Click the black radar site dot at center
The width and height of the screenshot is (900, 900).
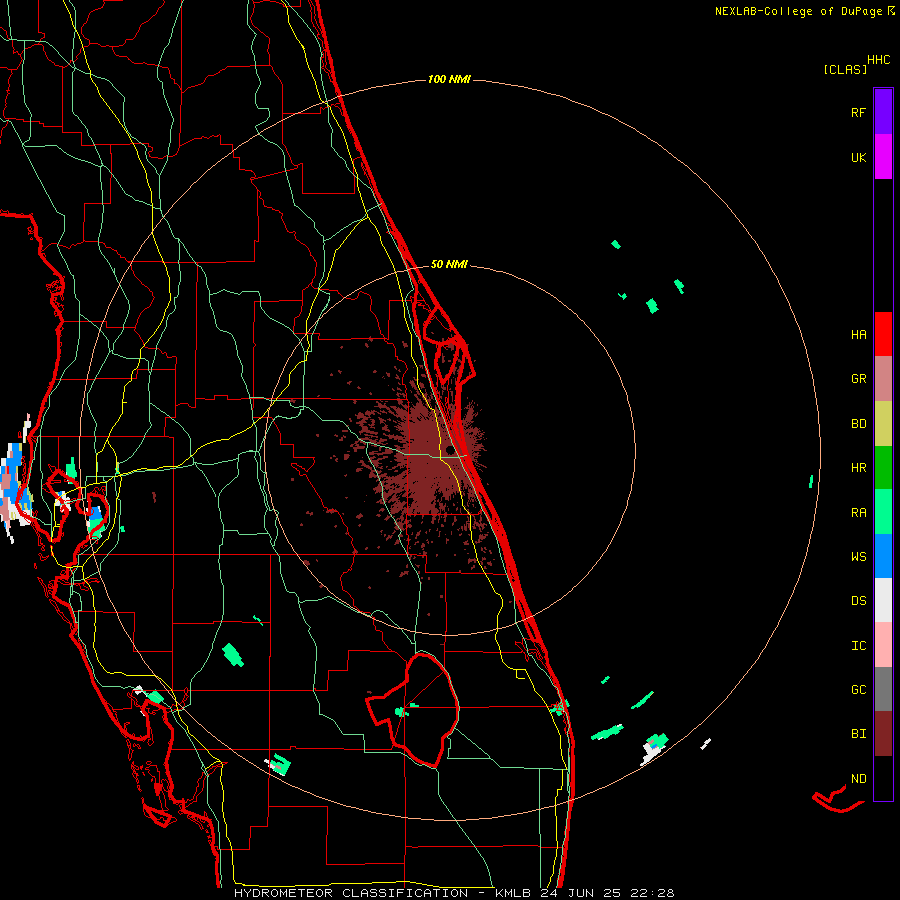pyautogui.click(x=450, y=449)
